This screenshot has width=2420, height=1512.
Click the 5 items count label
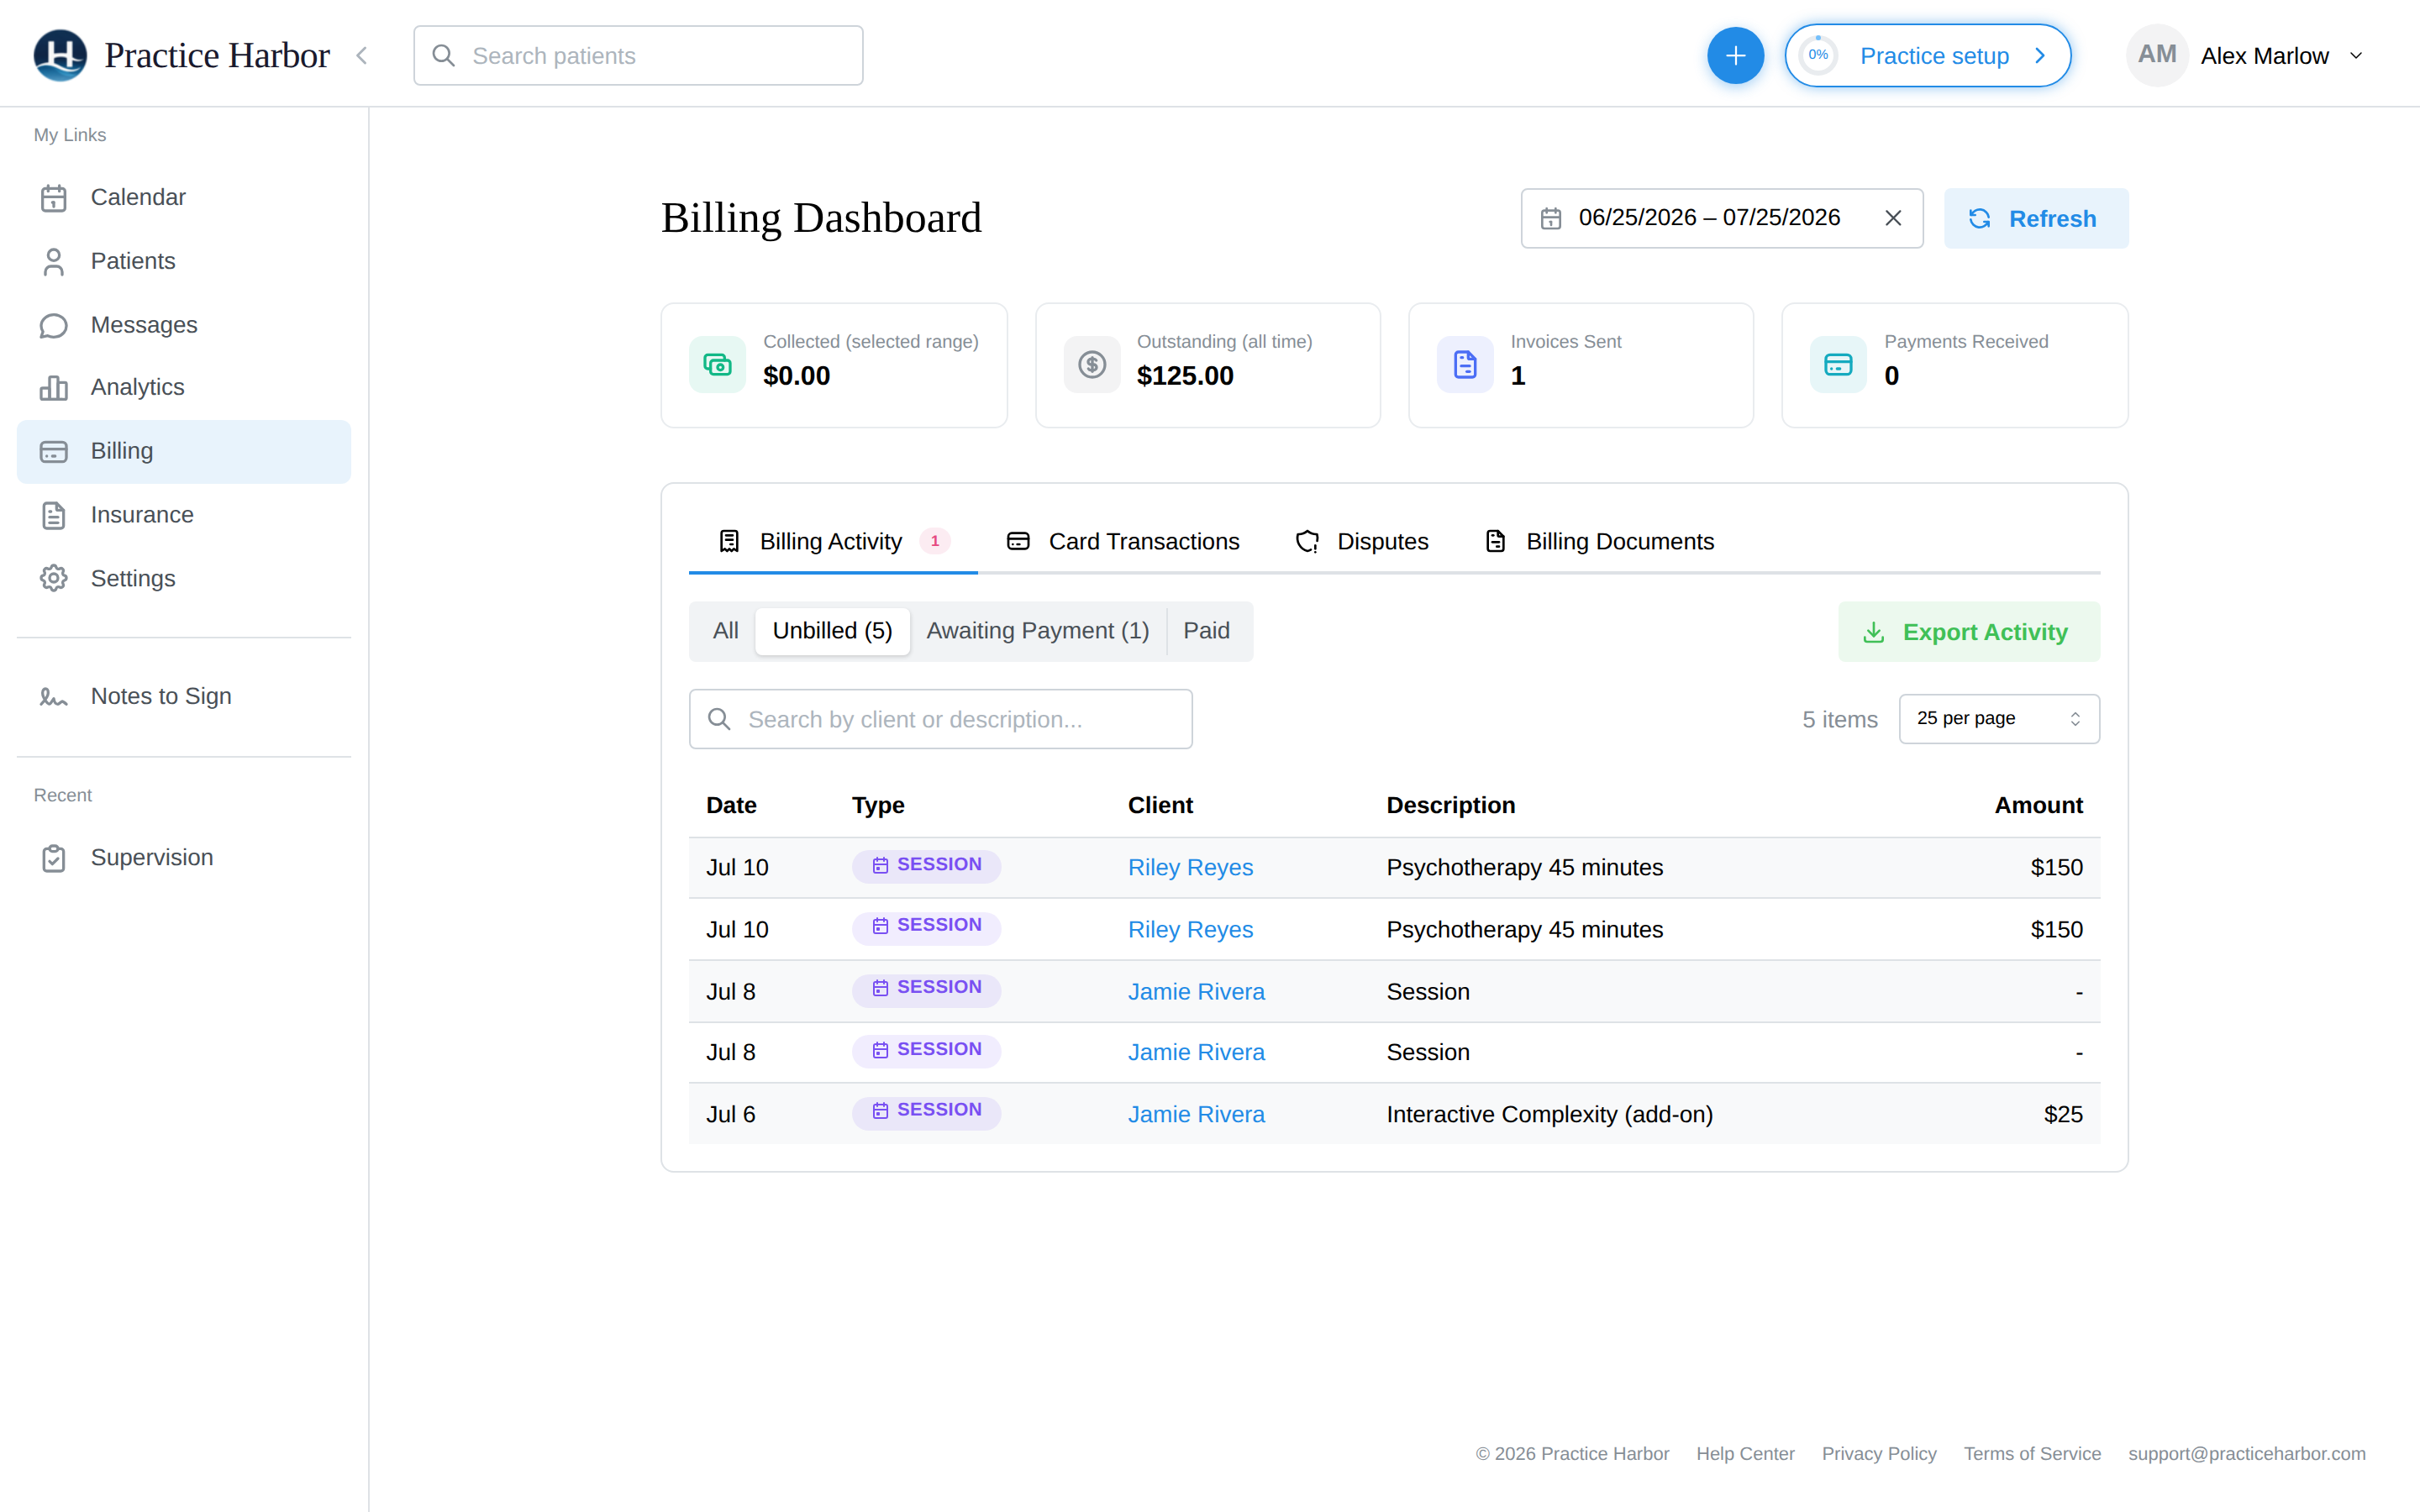1840,719
